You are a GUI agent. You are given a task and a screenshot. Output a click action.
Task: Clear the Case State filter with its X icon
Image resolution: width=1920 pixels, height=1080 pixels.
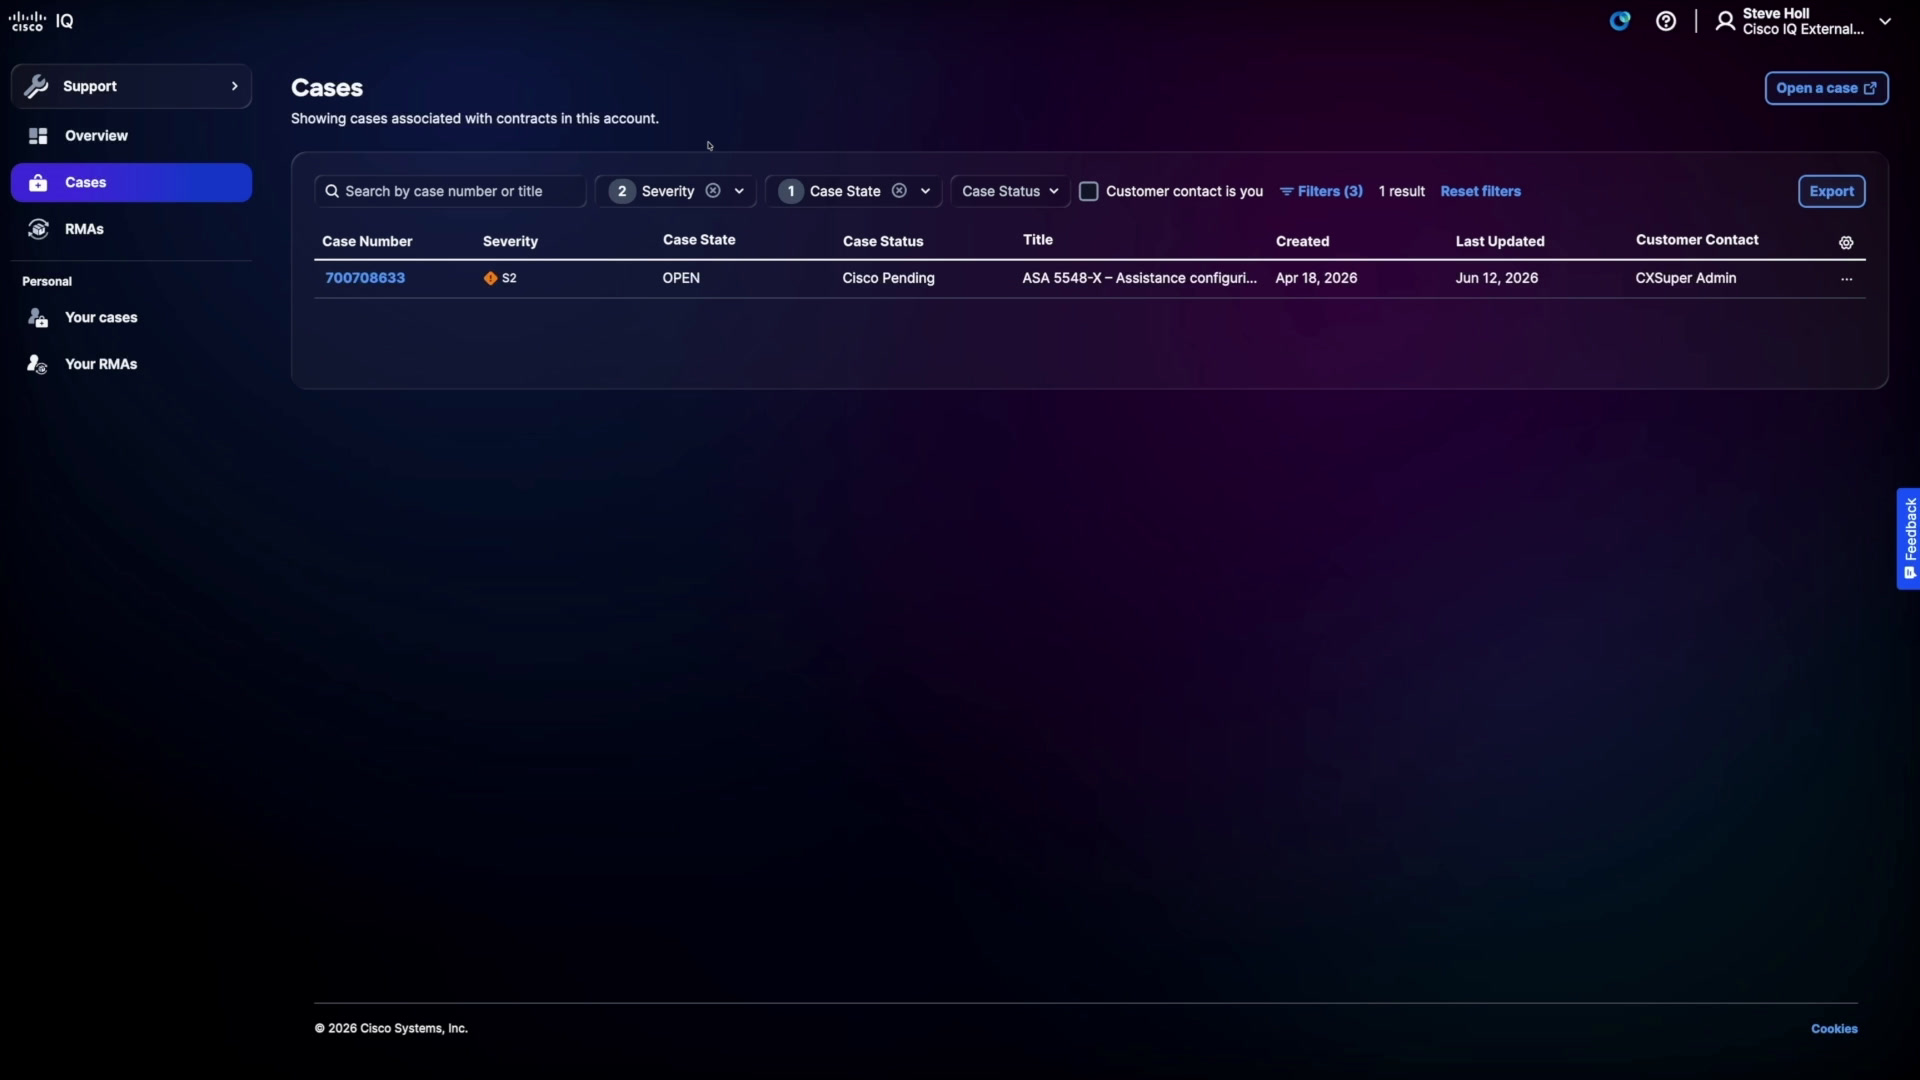click(899, 191)
